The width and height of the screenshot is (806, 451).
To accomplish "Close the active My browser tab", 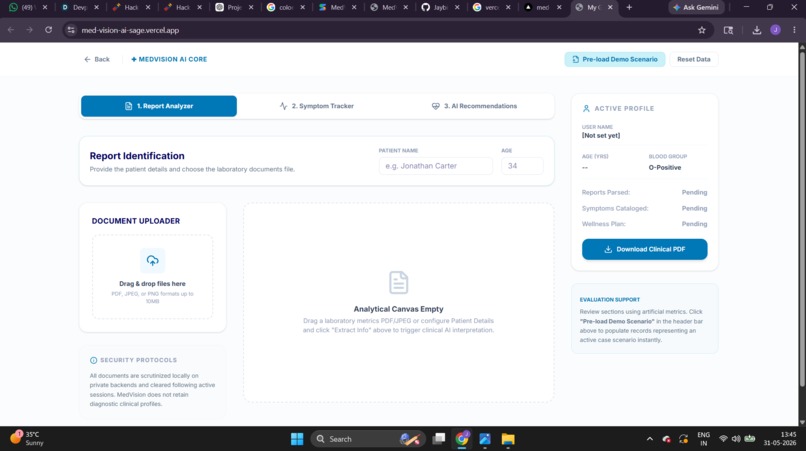I will 610,7.
